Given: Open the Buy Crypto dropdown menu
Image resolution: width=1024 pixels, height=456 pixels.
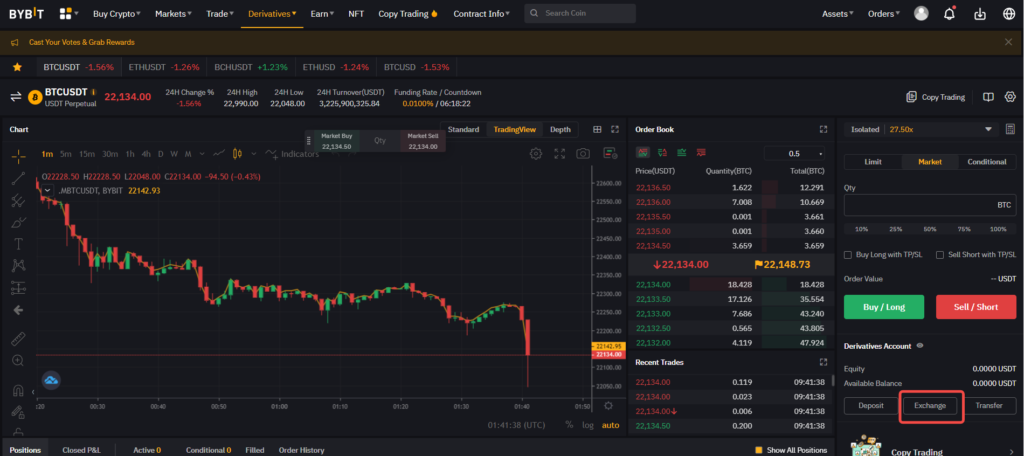Looking at the screenshot, I should (117, 14).
